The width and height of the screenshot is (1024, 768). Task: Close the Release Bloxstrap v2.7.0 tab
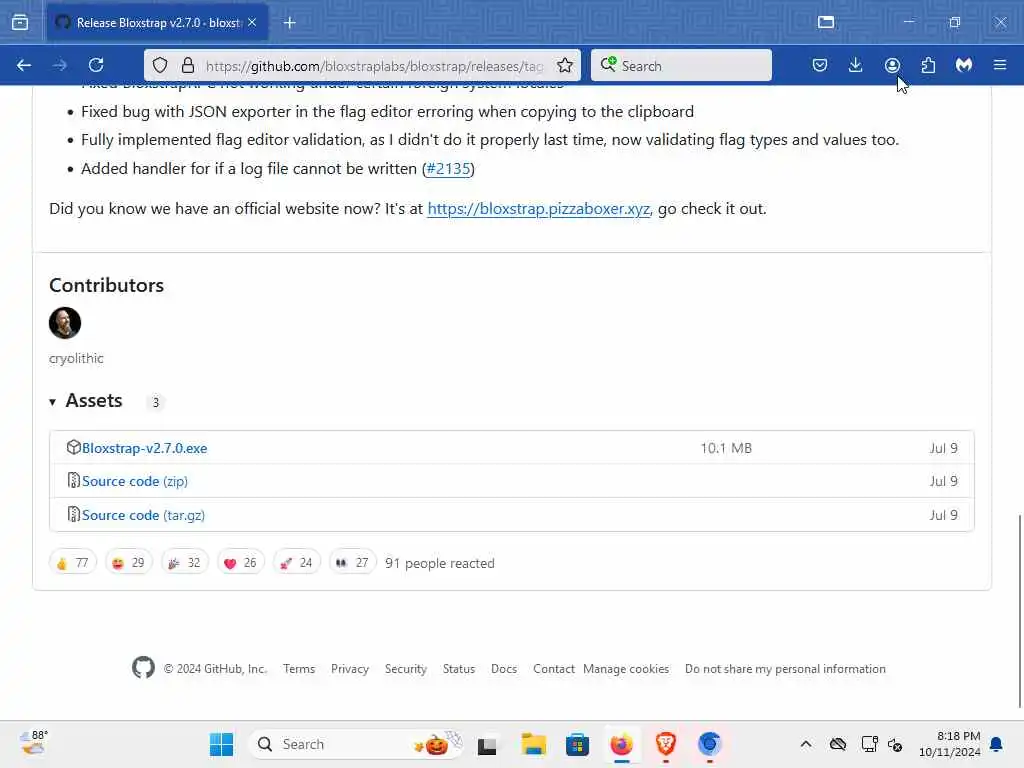click(252, 22)
